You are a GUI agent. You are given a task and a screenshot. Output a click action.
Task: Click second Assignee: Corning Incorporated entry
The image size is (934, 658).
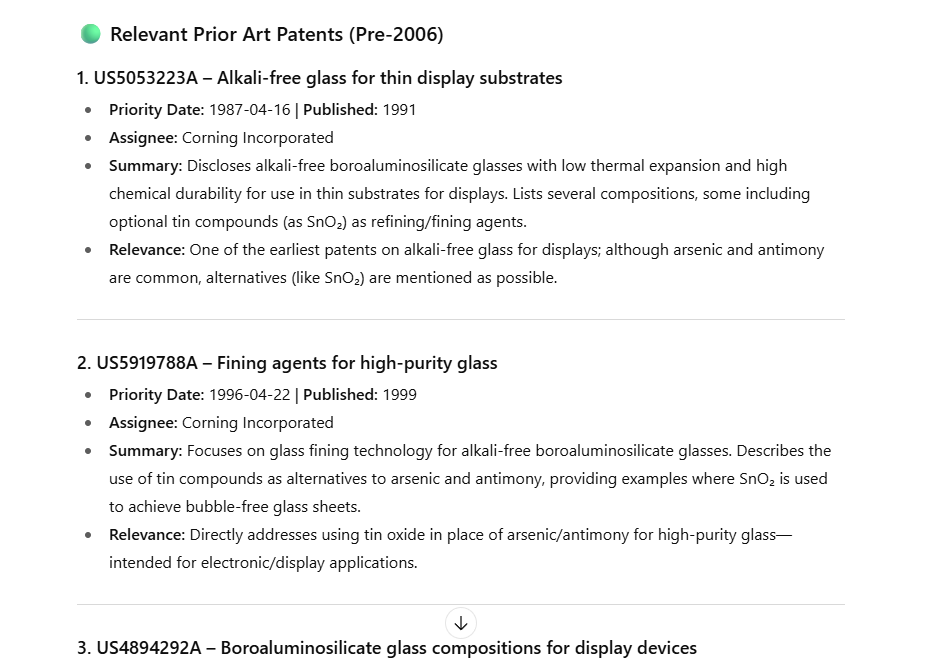[x=221, y=423]
